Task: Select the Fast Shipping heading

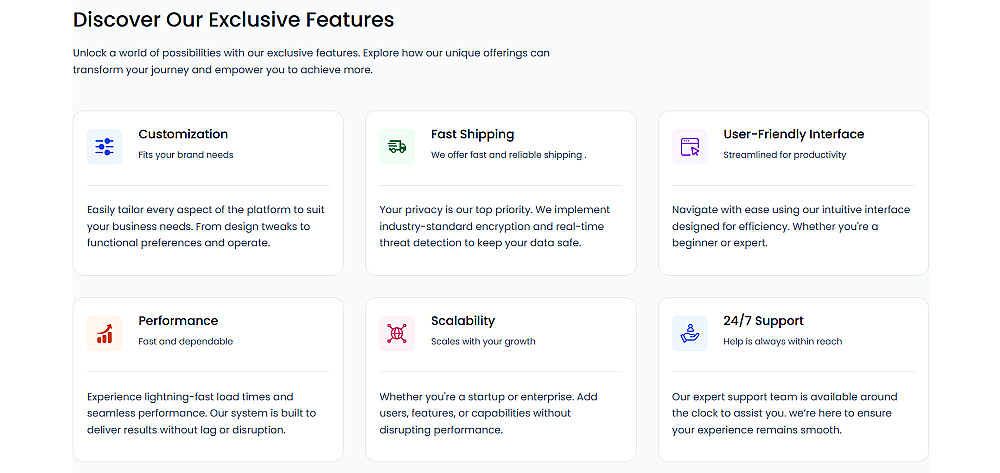Action: click(x=472, y=134)
